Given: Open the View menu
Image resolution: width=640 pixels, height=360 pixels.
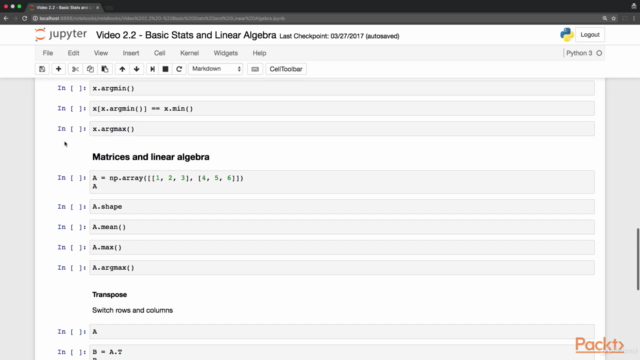Looking at the screenshot, I should click(101, 53).
